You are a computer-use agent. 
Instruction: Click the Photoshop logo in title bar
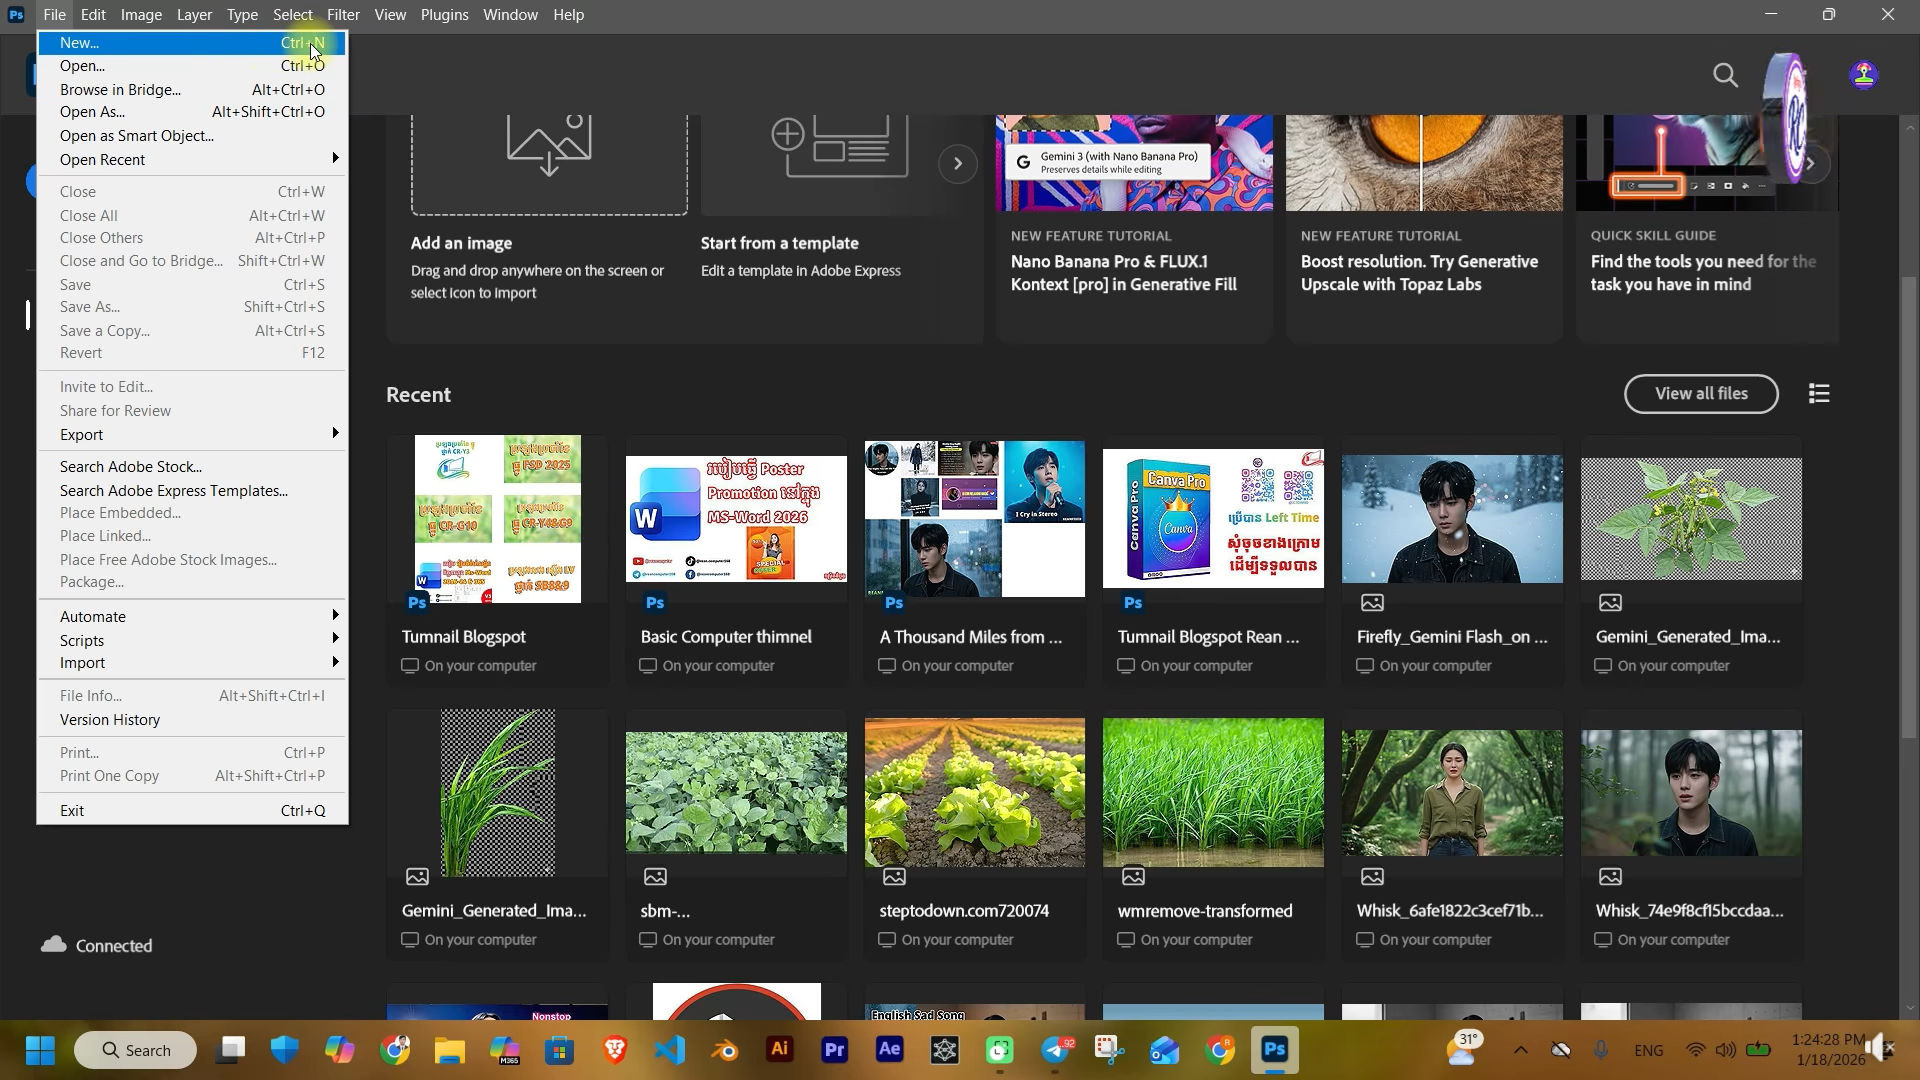16,14
